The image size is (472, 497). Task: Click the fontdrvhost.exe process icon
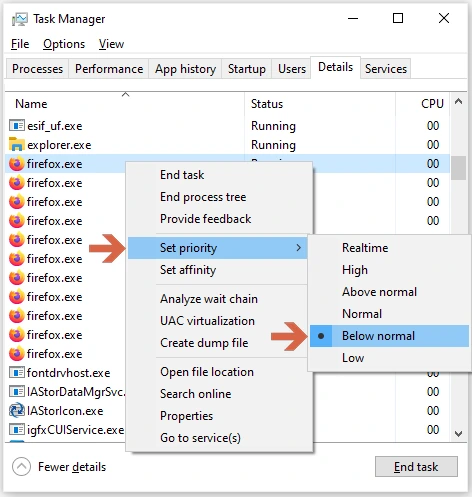[x=16, y=372]
